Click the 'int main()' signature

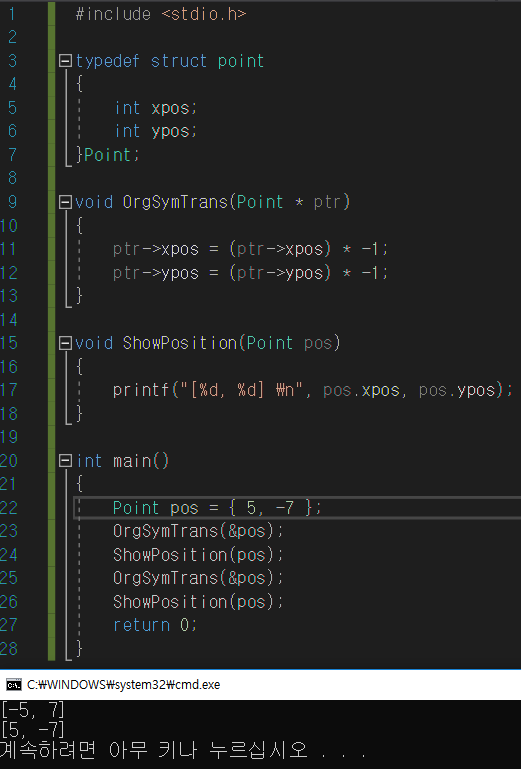click(x=123, y=461)
